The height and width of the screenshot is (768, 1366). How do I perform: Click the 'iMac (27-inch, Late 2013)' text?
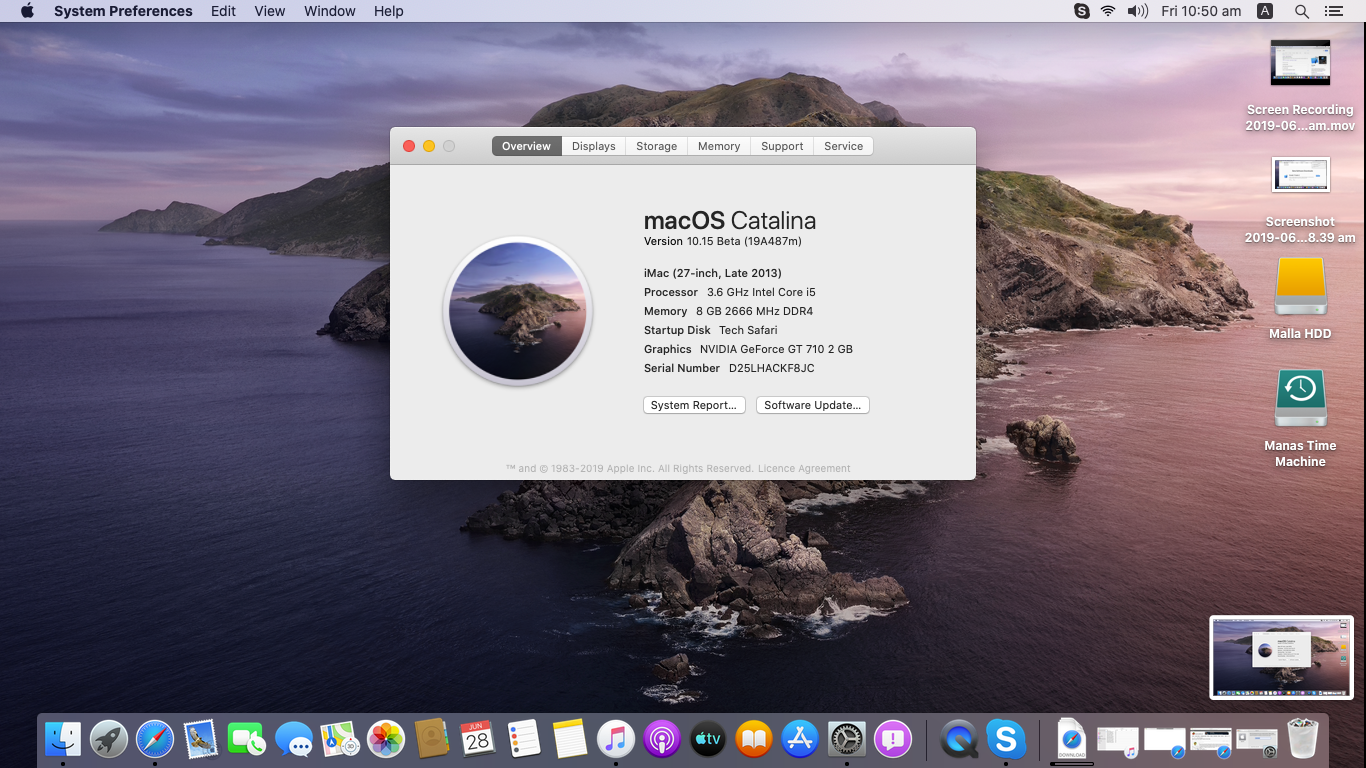pos(713,273)
